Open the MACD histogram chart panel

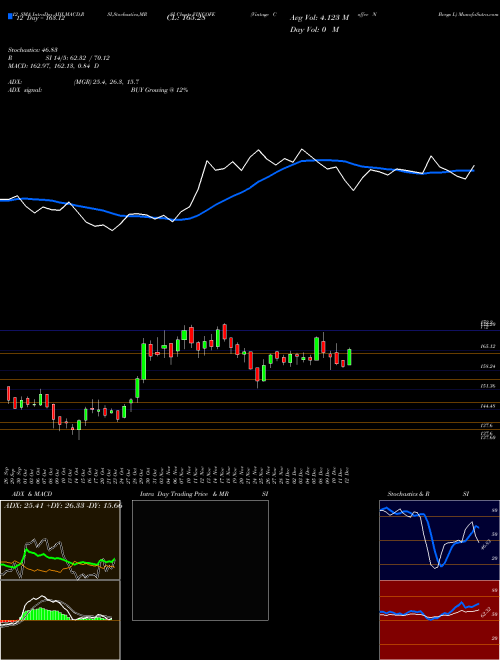click(x=60, y=620)
